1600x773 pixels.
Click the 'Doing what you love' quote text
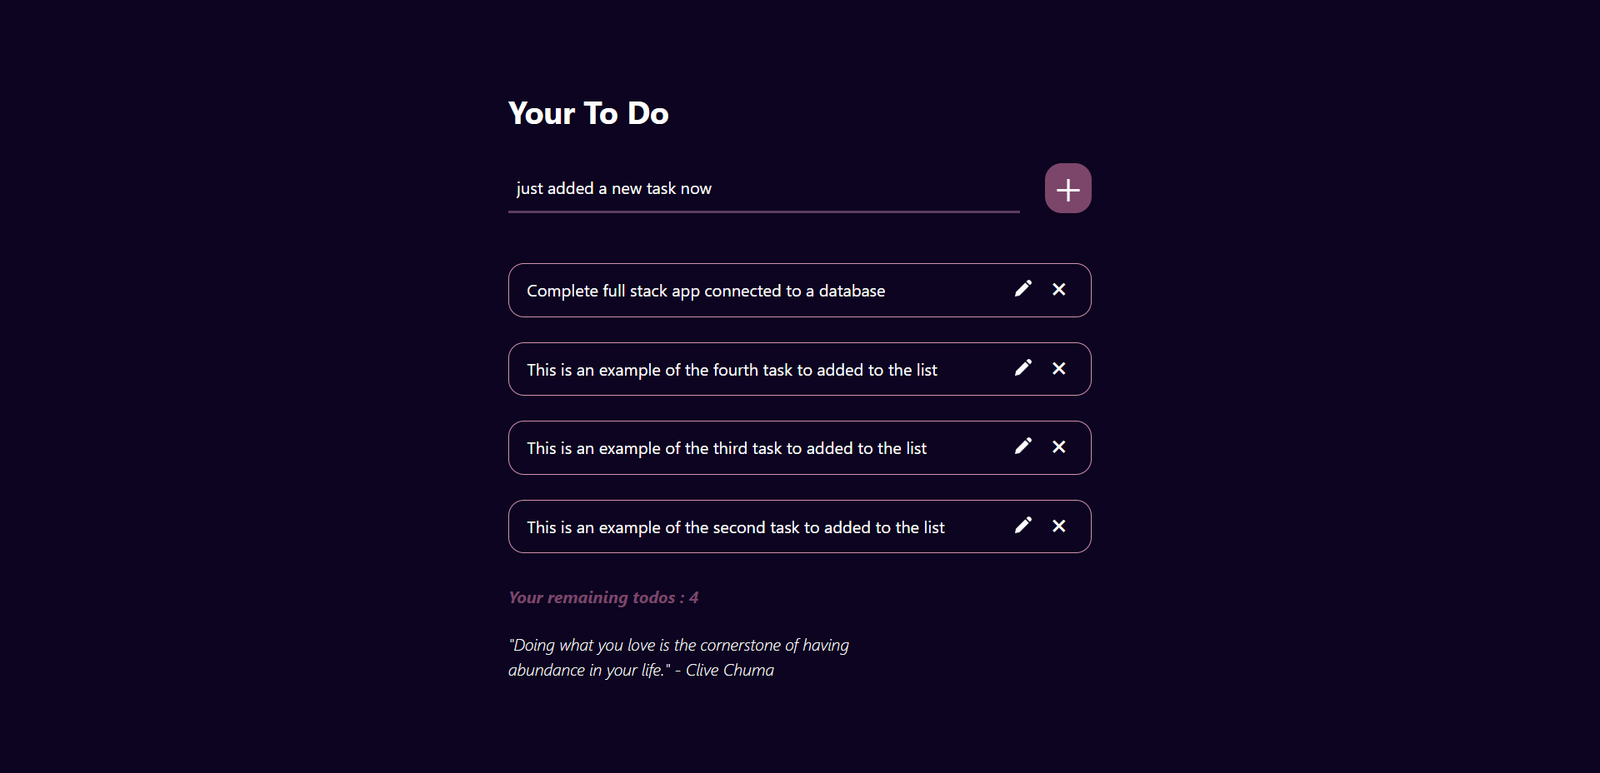[x=680, y=646]
